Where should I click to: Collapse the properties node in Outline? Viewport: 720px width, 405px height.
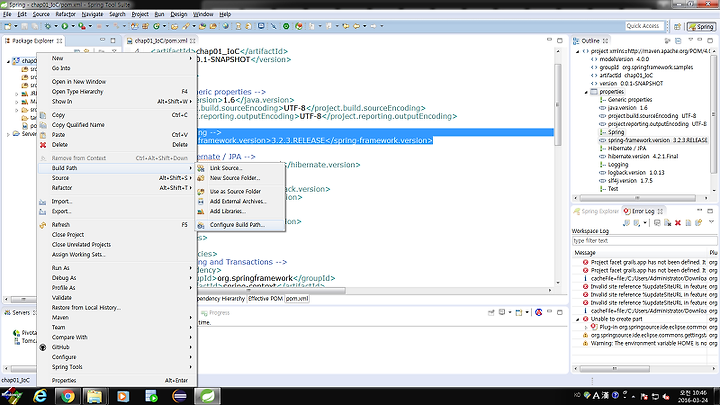[586, 92]
